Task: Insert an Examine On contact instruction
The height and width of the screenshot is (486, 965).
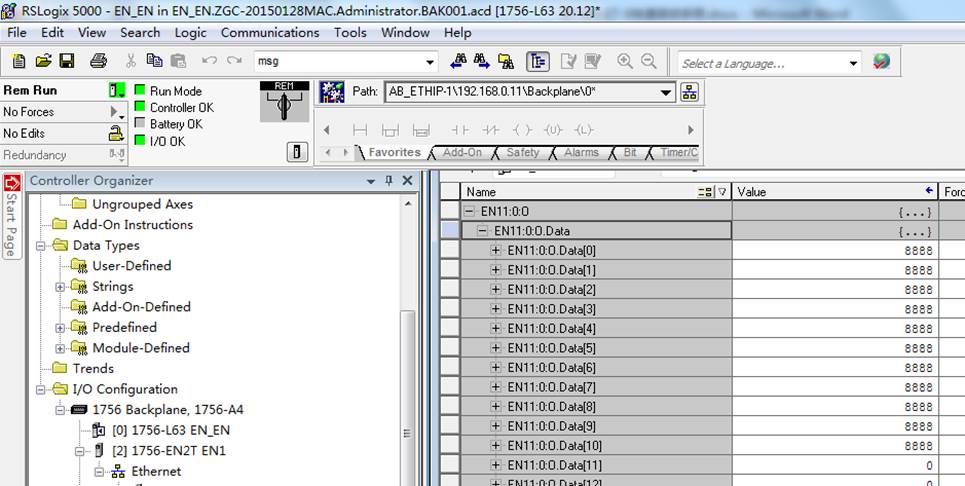Action: [x=458, y=130]
